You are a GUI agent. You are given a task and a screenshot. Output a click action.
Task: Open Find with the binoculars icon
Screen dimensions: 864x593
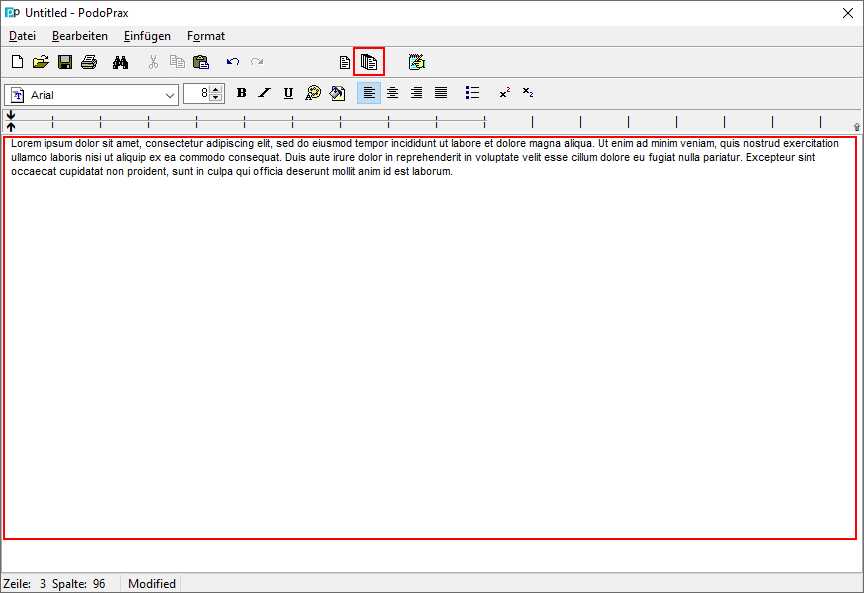click(121, 62)
